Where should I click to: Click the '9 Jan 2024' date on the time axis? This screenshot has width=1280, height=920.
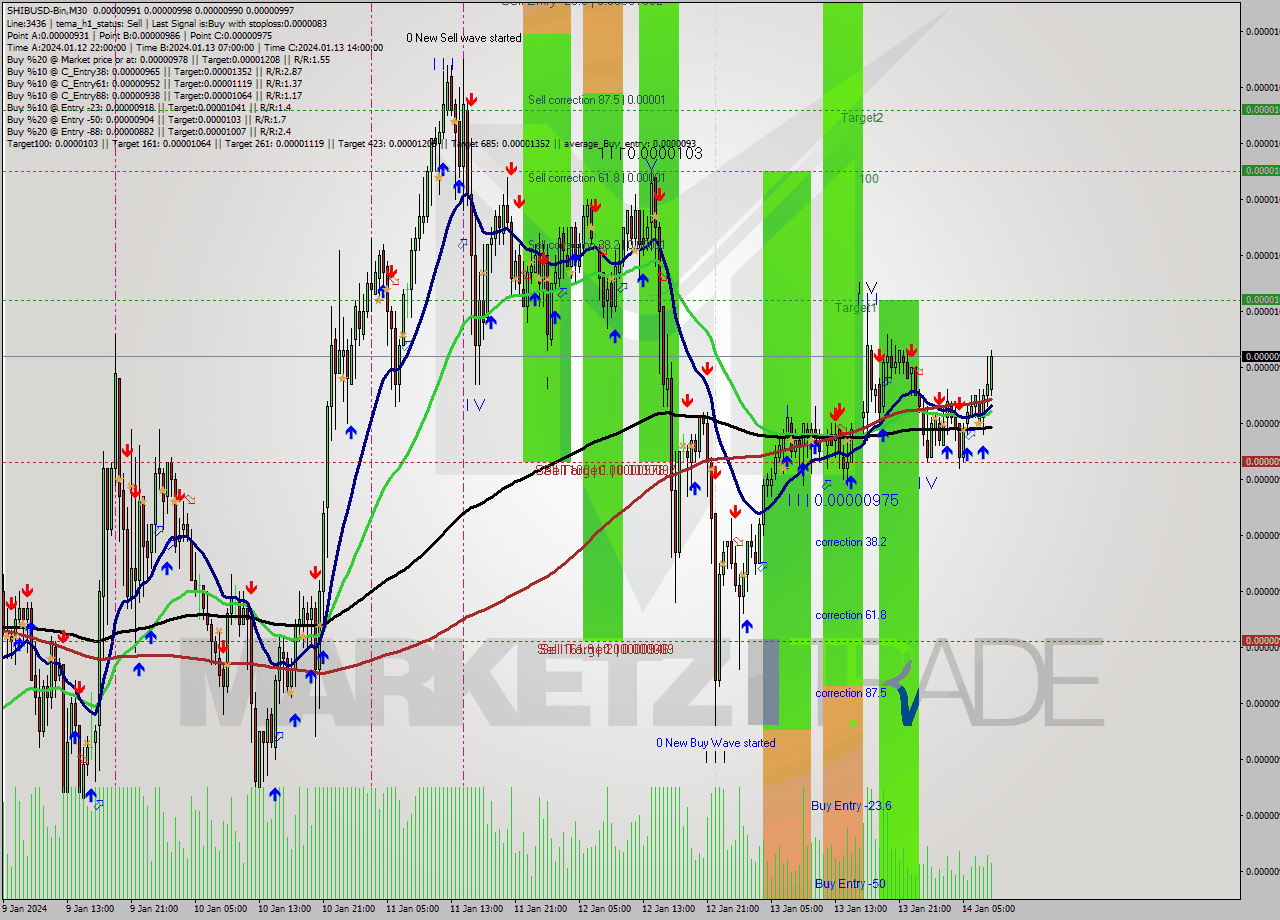[25, 909]
